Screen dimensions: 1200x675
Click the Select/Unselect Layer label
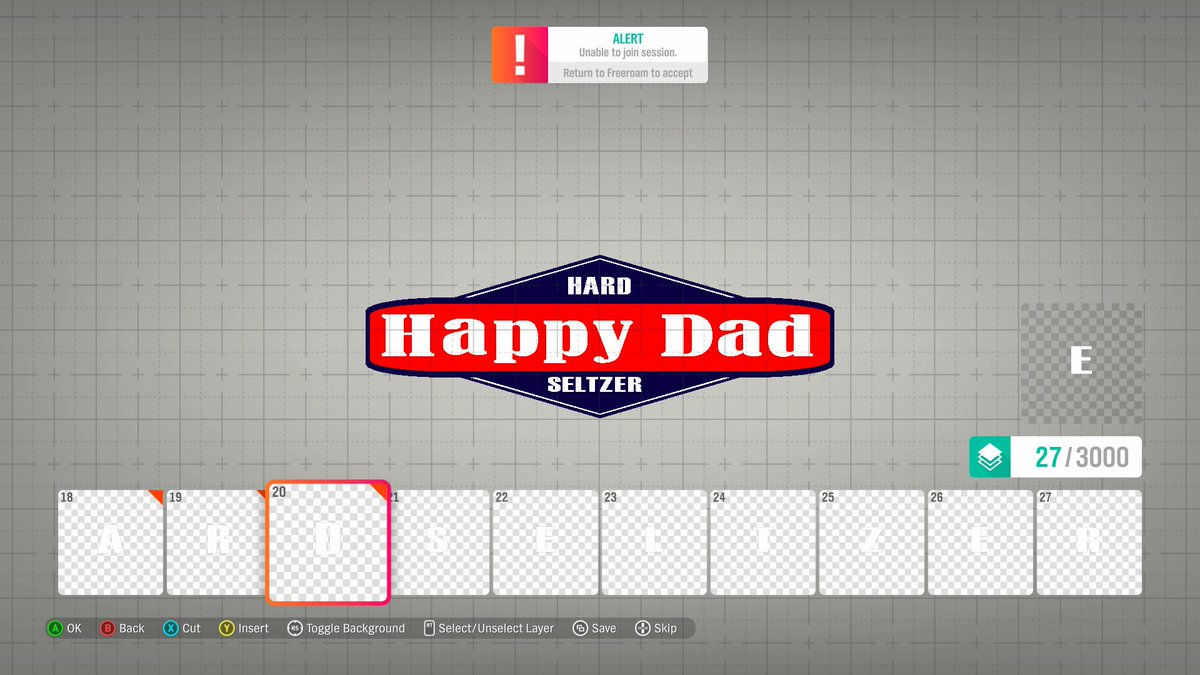tap(496, 629)
